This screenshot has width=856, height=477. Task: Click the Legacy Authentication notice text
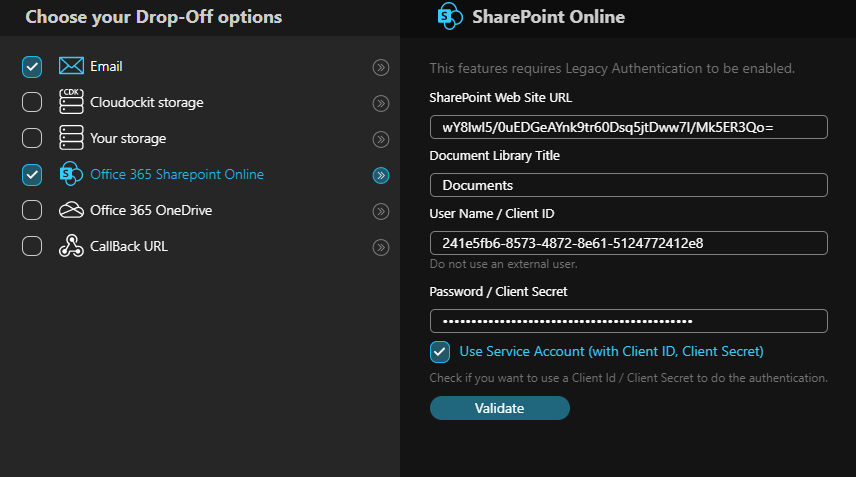[612, 68]
